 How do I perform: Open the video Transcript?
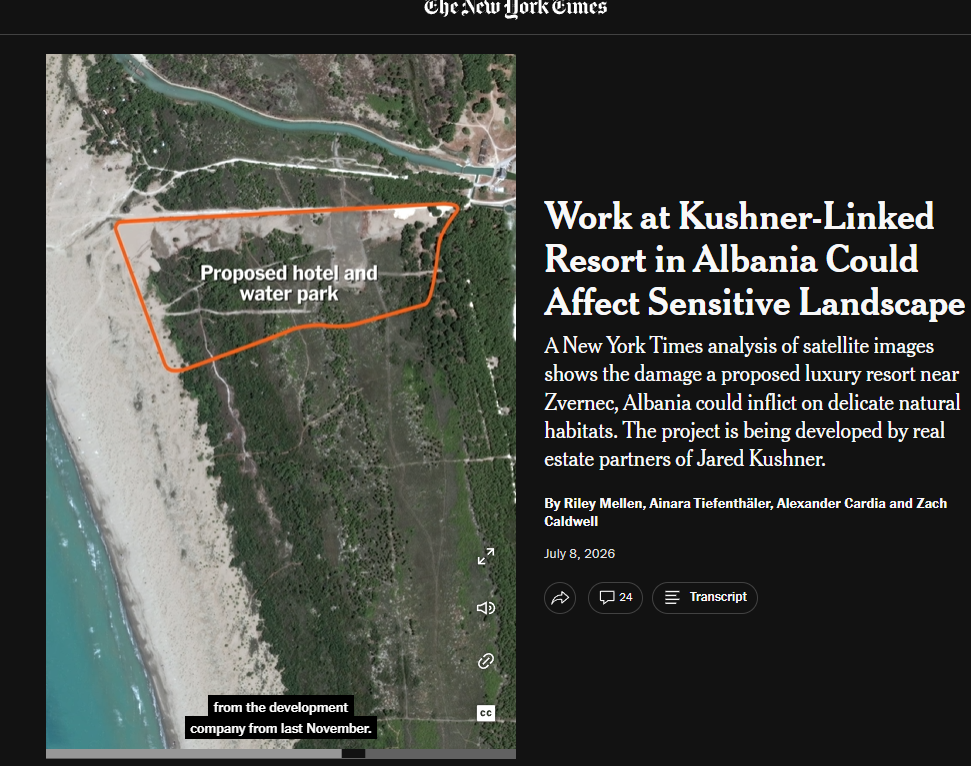tap(705, 598)
